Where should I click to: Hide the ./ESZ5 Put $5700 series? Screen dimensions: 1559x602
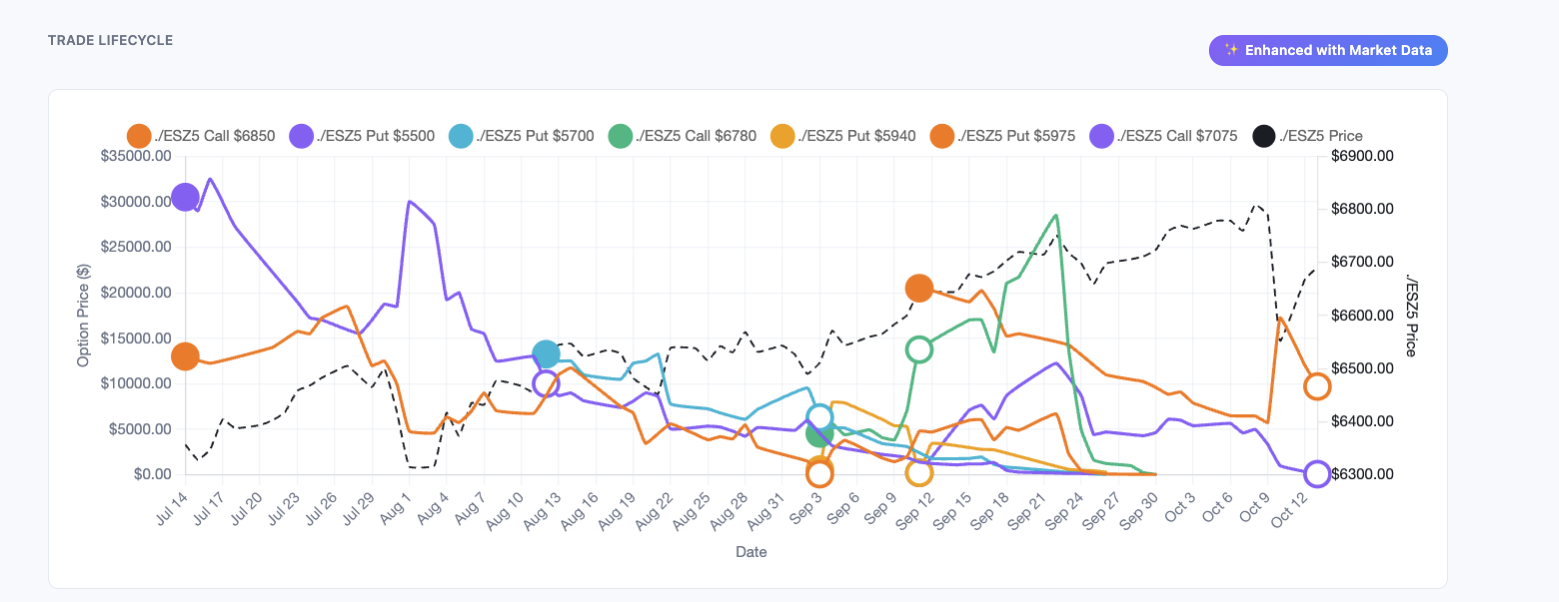tap(522, 135)
